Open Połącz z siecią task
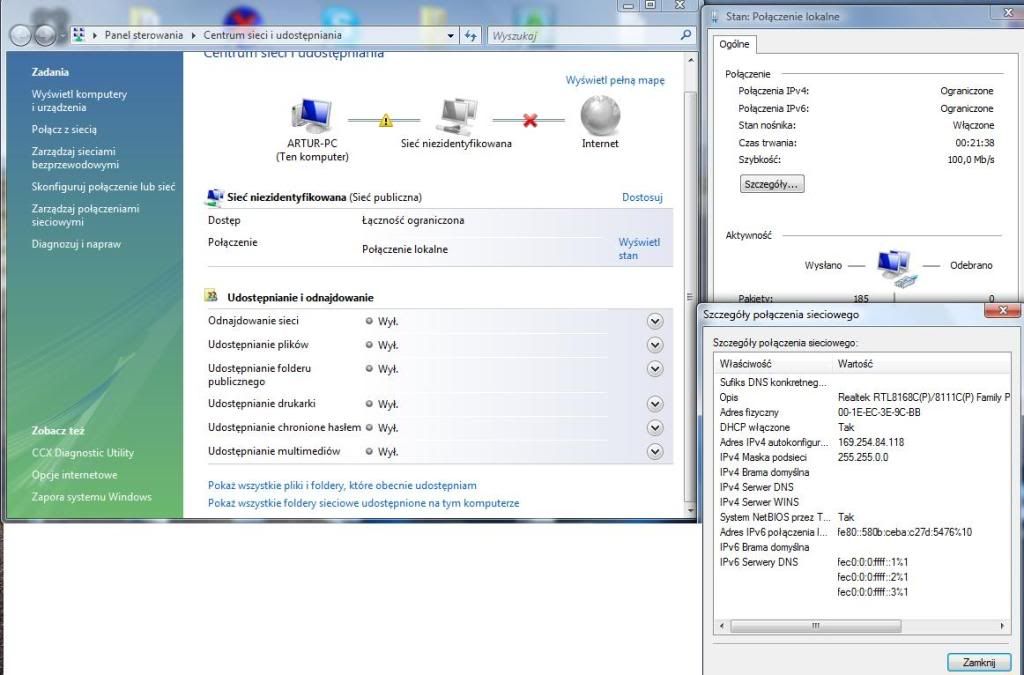This screenshot has width=1024, height=675. coord(64,129)
